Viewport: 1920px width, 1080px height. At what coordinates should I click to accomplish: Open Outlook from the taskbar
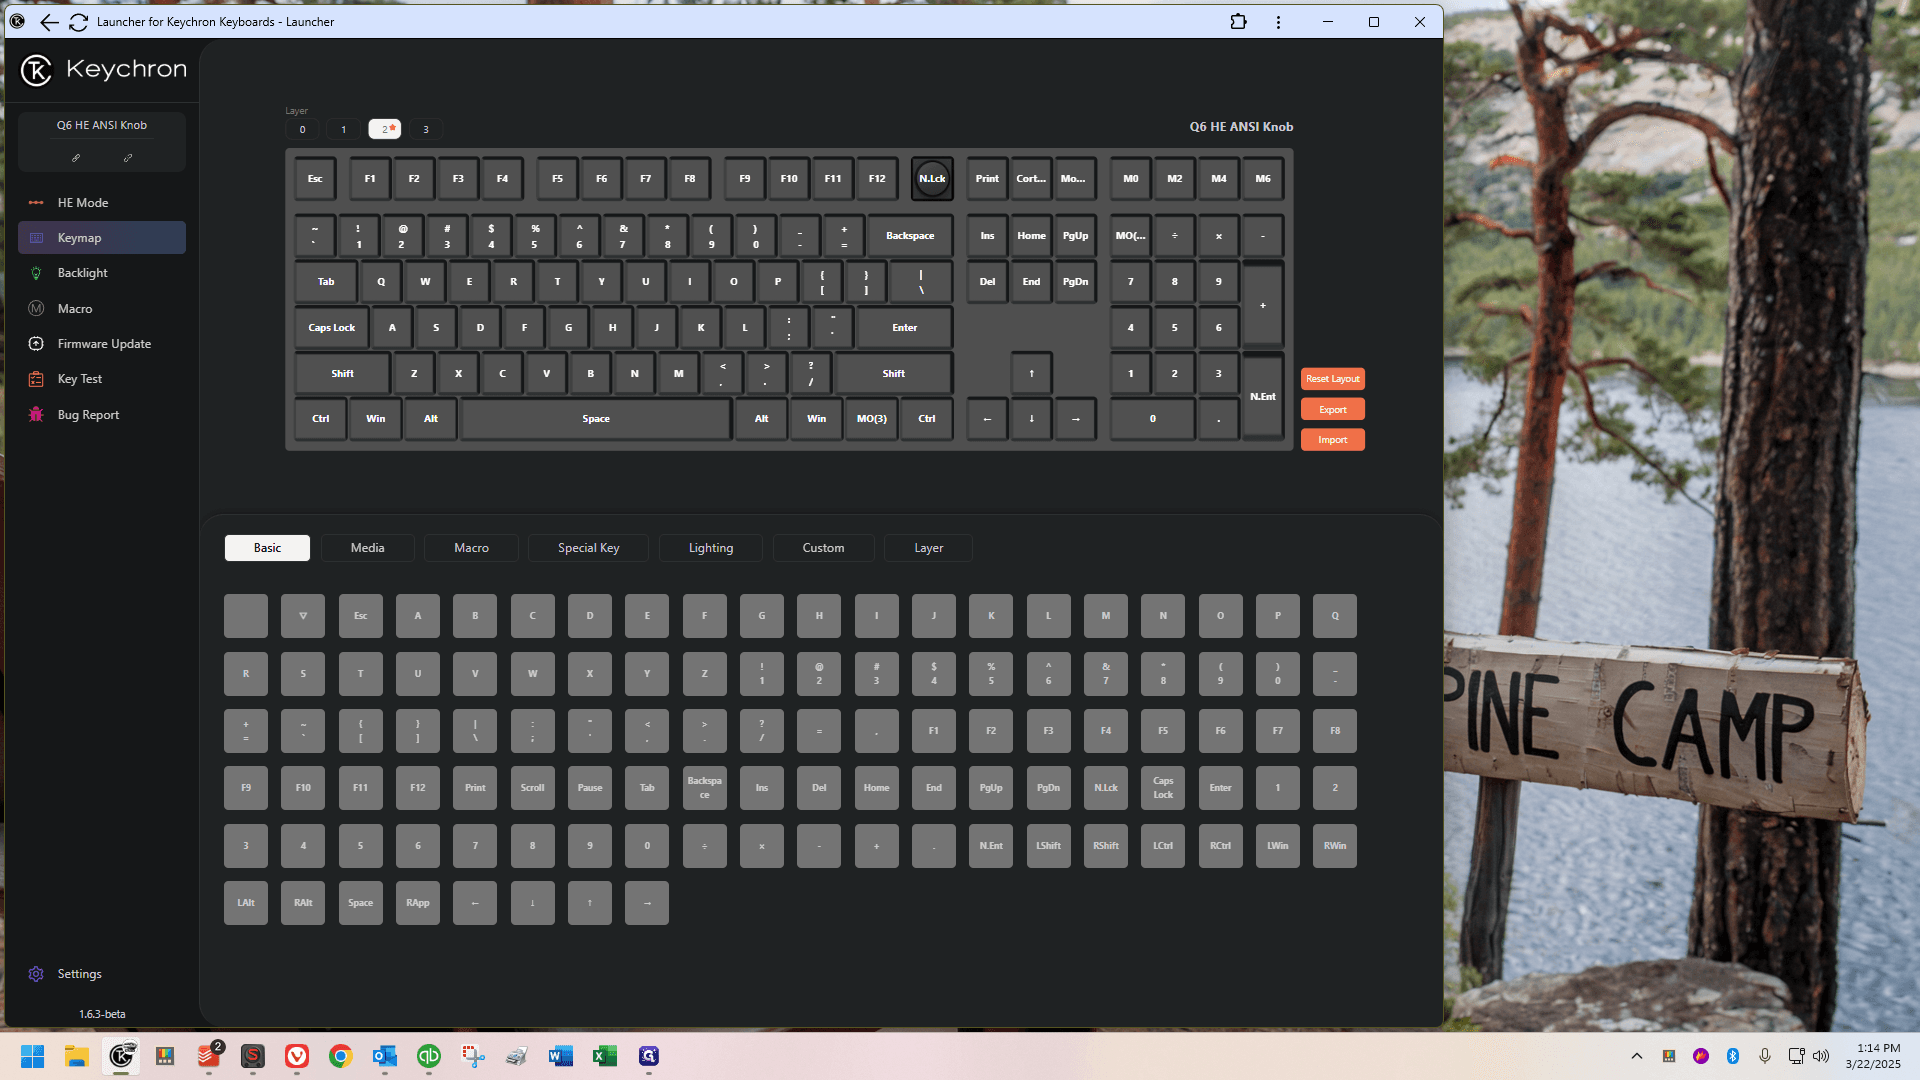pos(385,1056)
